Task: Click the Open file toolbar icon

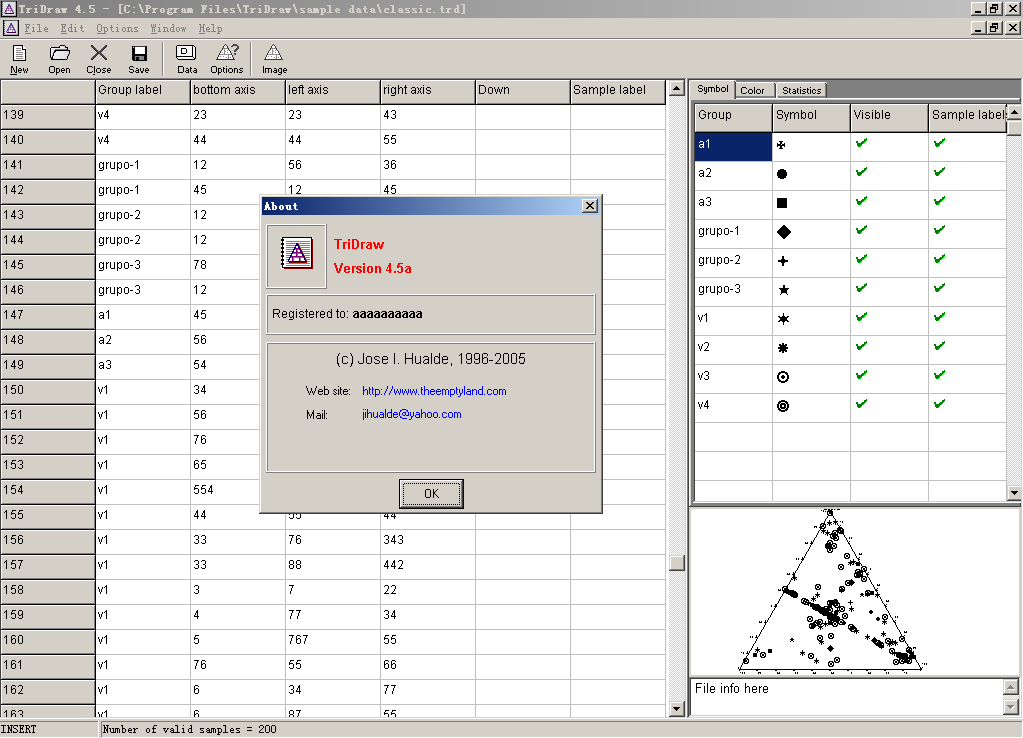Action: click(x=59, y=59)
